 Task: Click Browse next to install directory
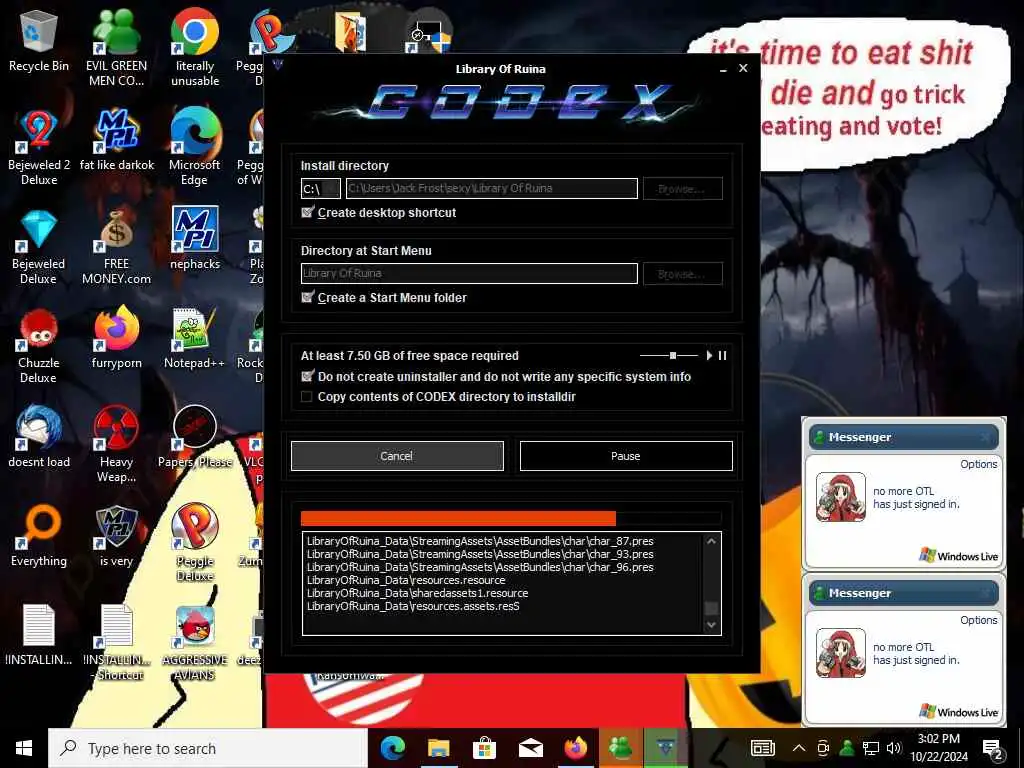pos(682,189)
